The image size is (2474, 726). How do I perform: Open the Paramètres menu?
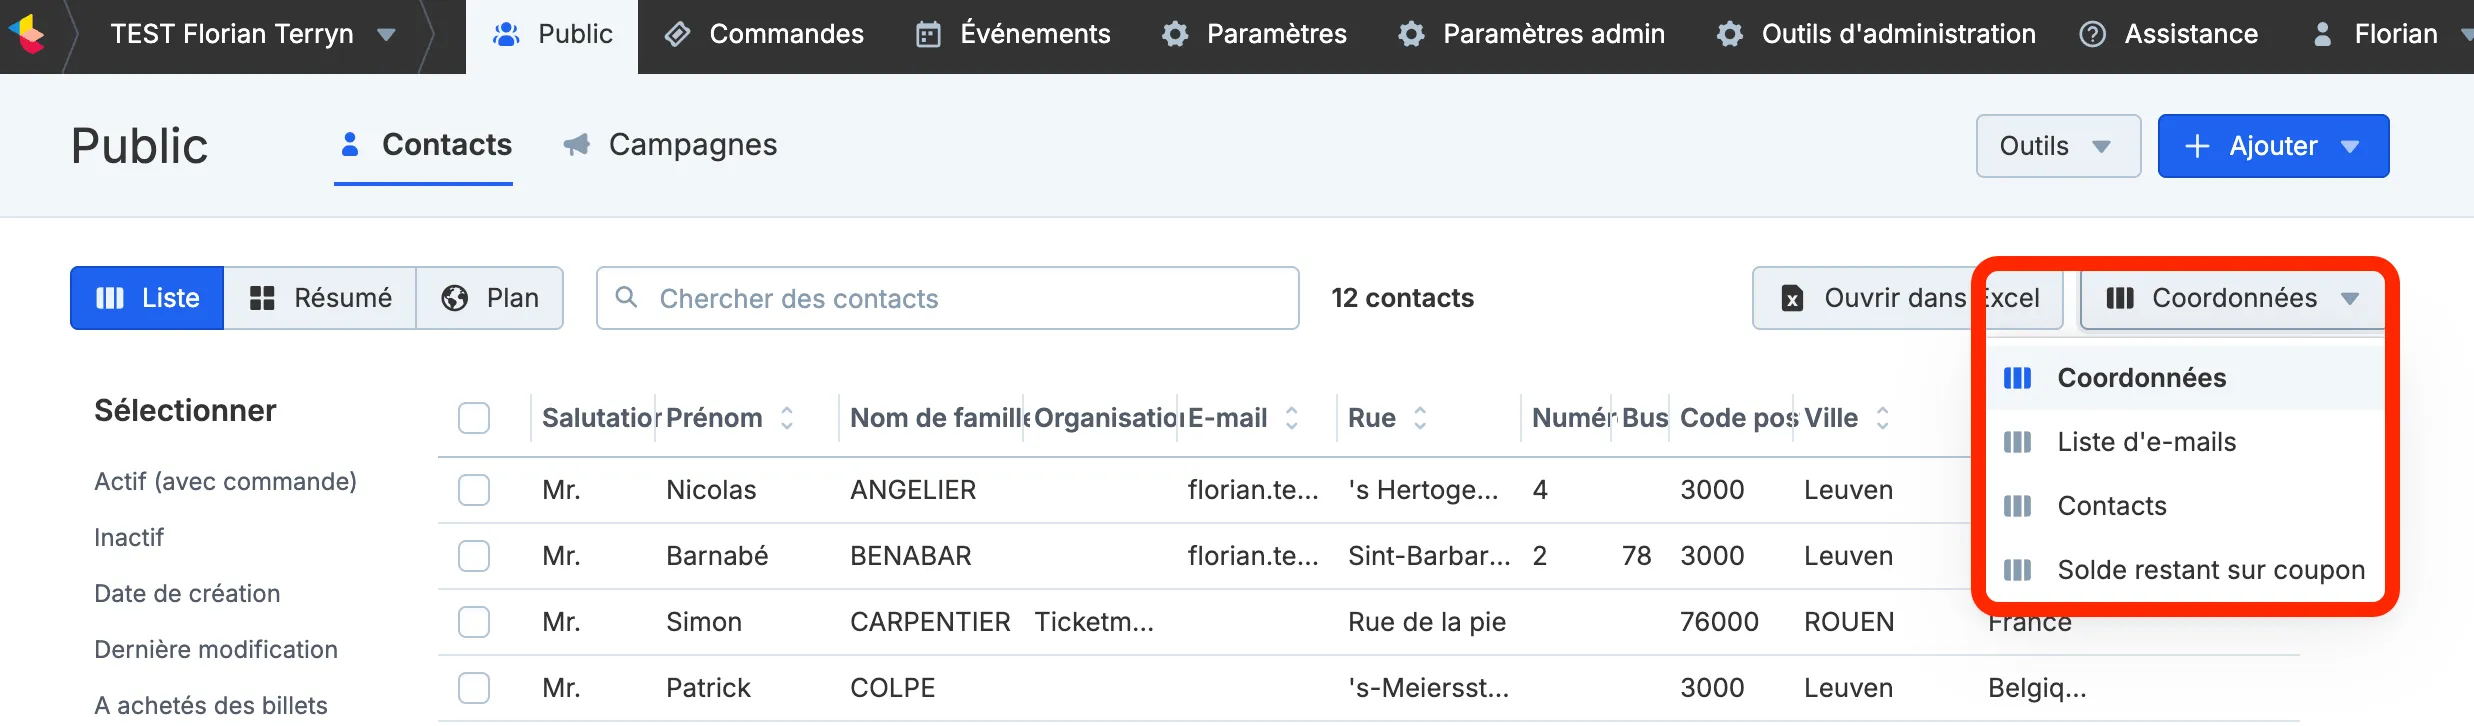pyautogui.click(x=1255, y=34)
